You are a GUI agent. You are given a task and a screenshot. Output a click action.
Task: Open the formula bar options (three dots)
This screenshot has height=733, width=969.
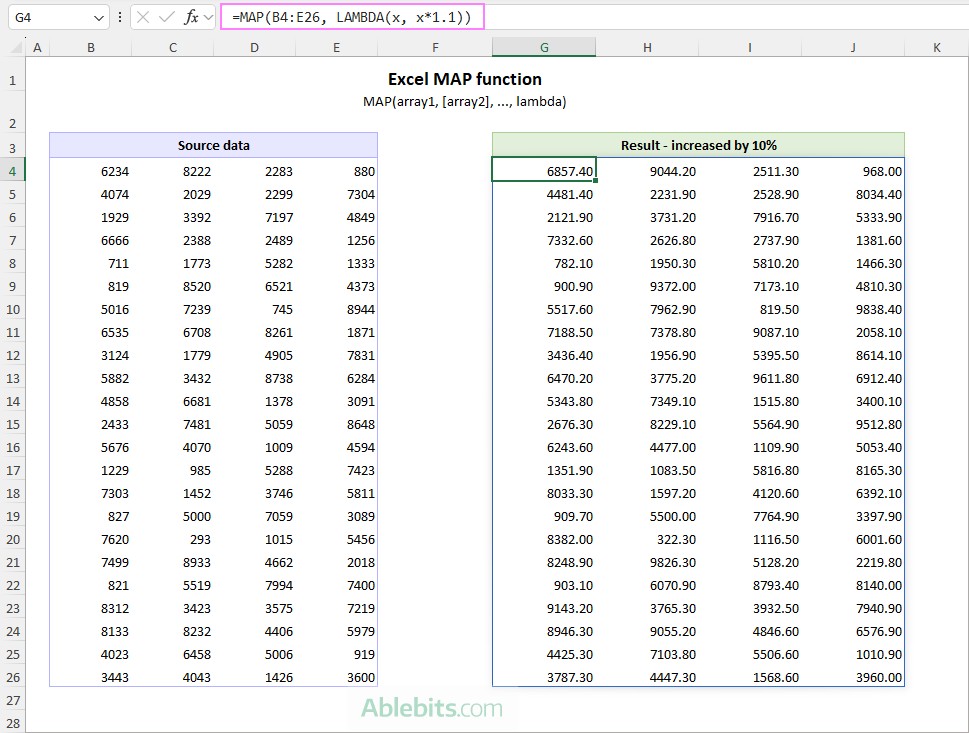point(120,17)
